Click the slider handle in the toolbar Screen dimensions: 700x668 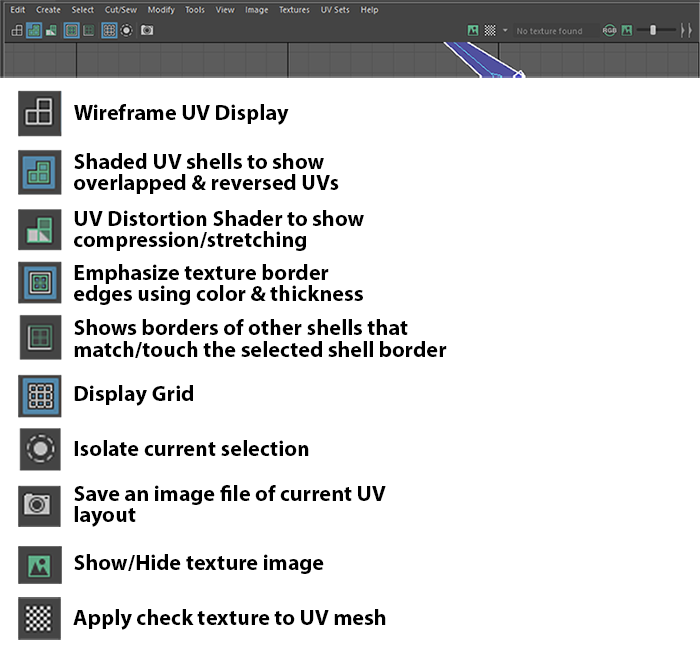click(653, 31)
